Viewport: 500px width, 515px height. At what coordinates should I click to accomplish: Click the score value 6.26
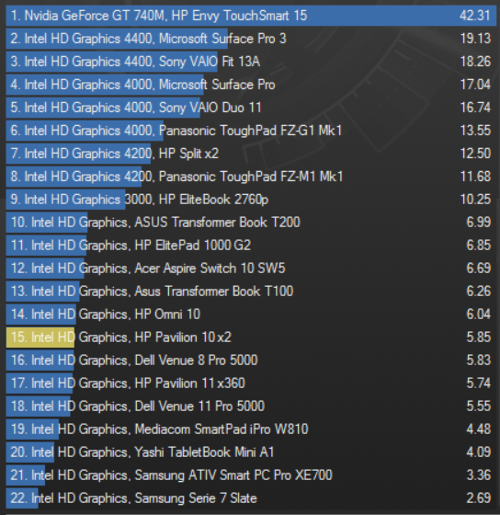pyautogui.click(x=479, y=291)
